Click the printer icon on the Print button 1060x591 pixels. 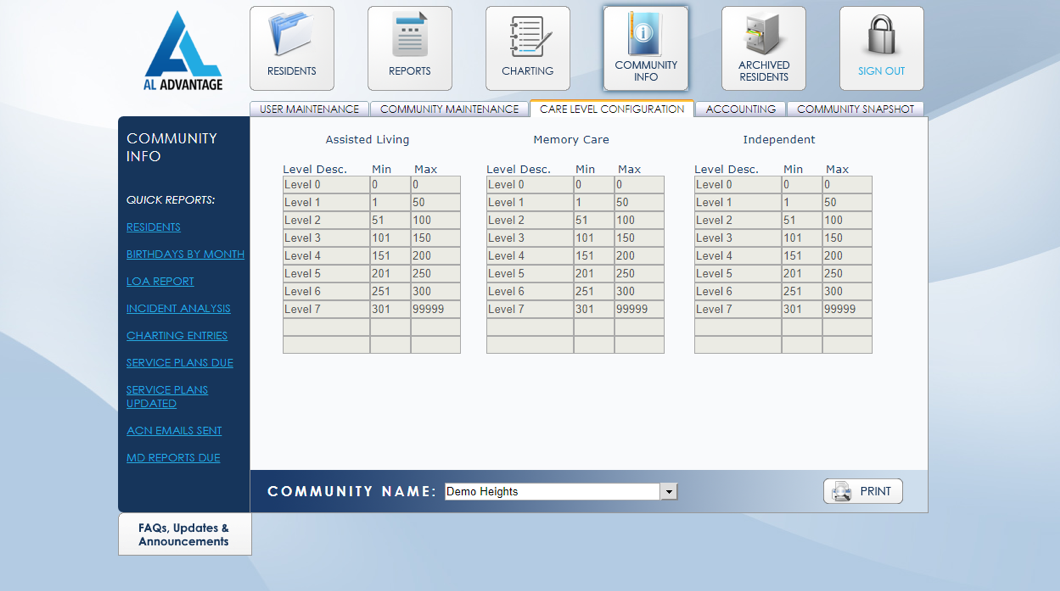pyautogui.click(x=840, y=491)
